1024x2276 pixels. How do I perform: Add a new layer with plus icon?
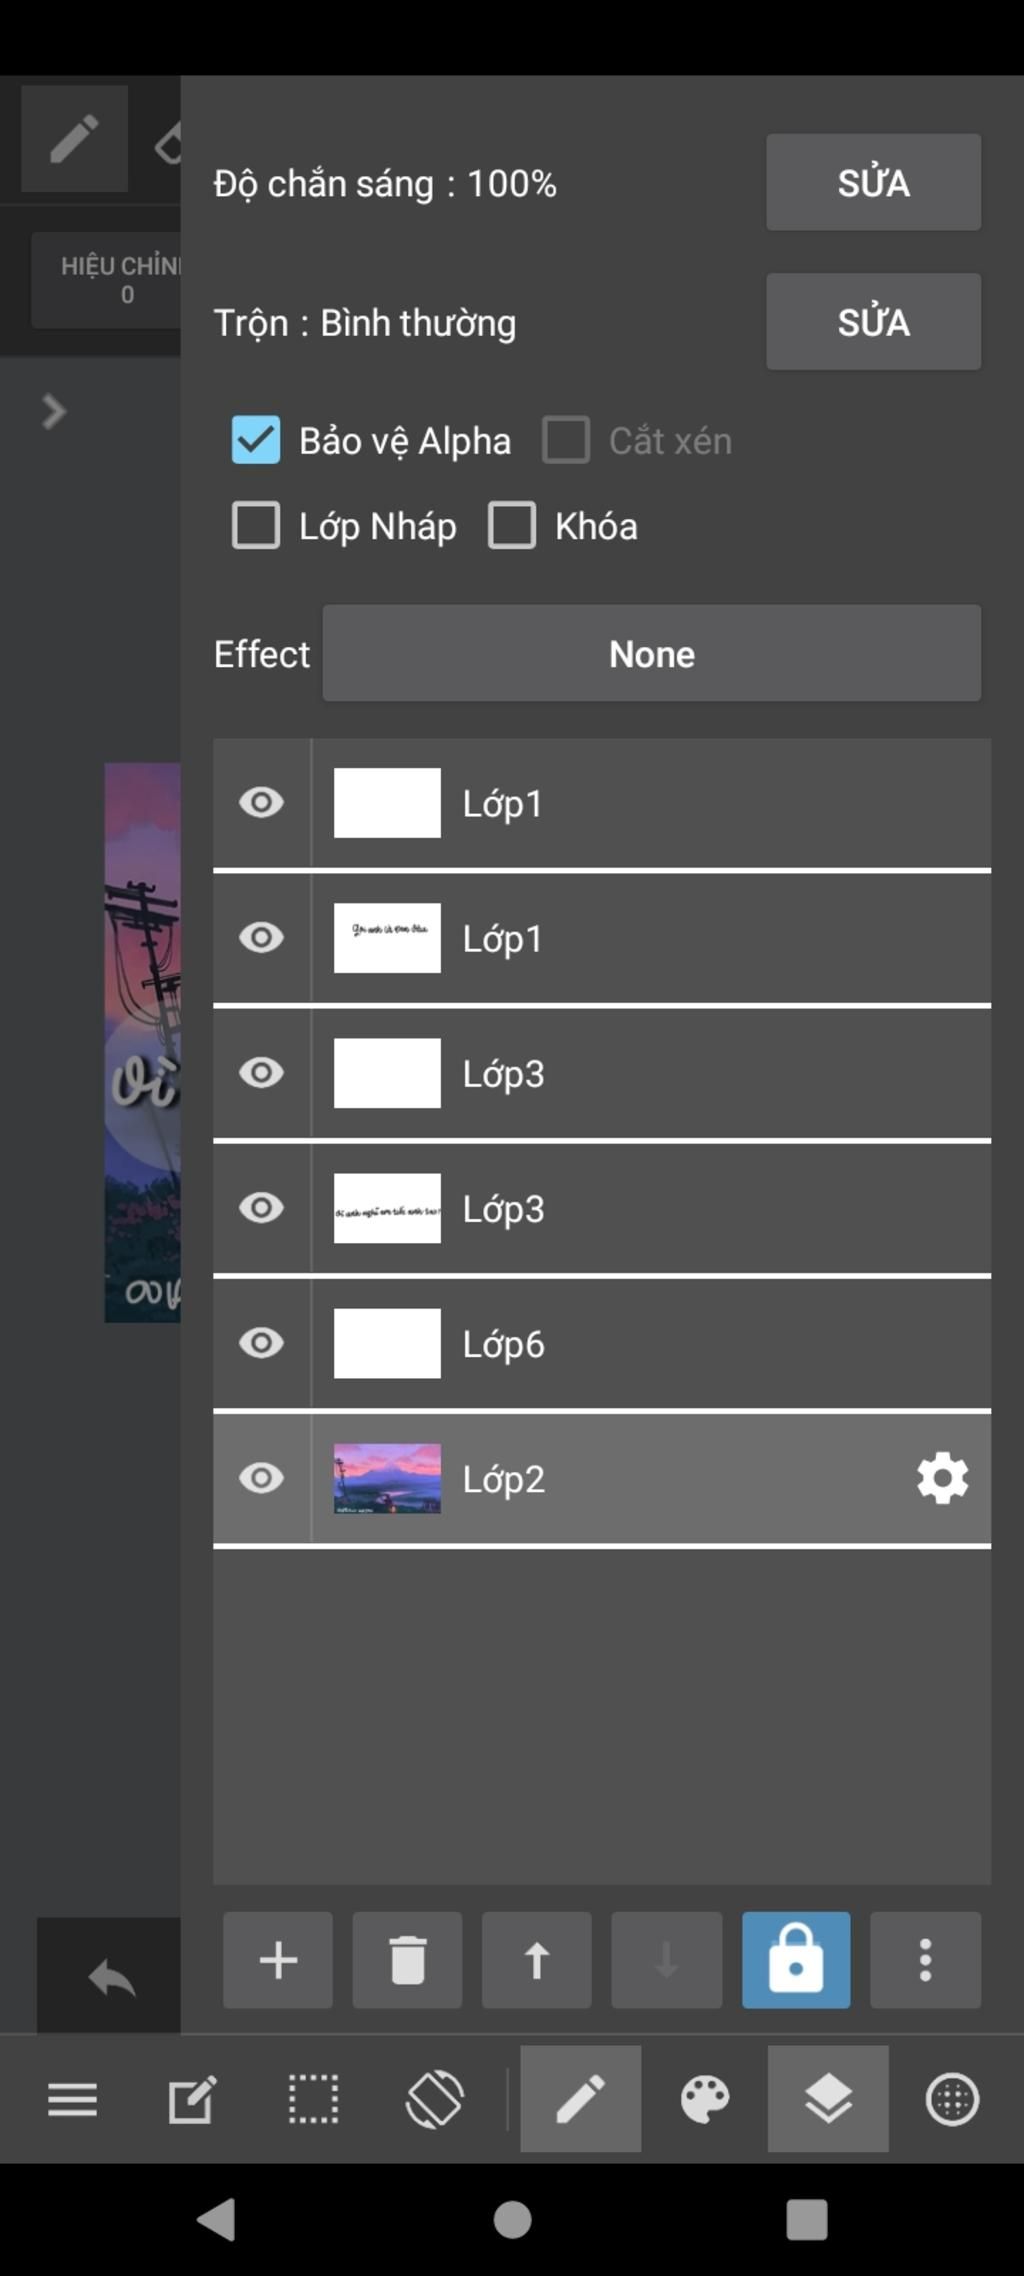(x=278, y=1960)
